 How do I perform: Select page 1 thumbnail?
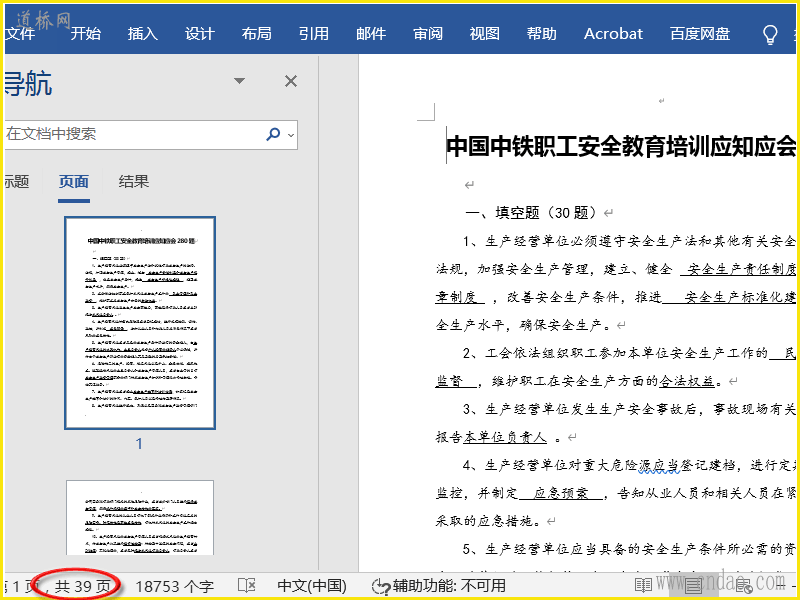[139, 323]
